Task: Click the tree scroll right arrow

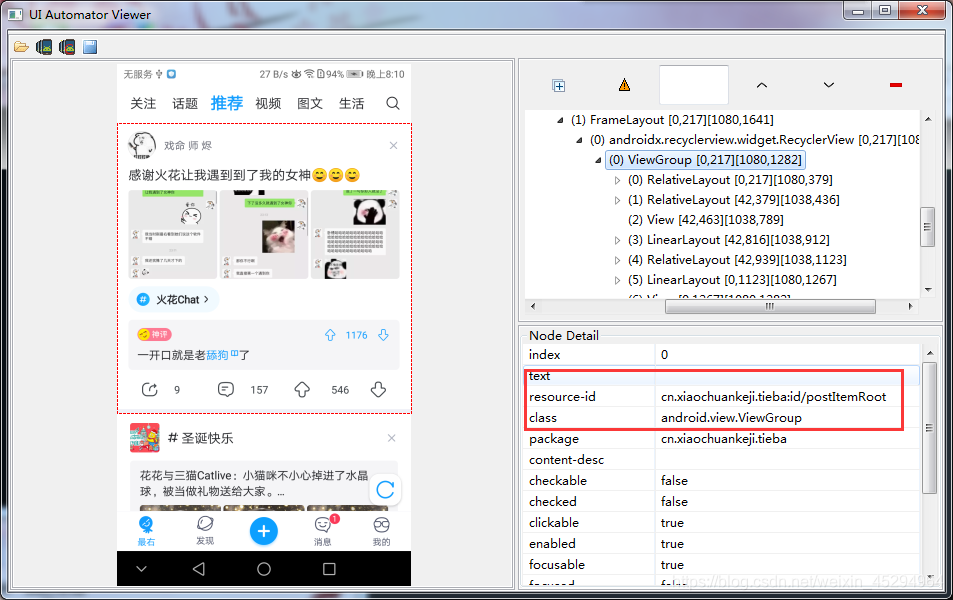Action: [x=910, y=306]
